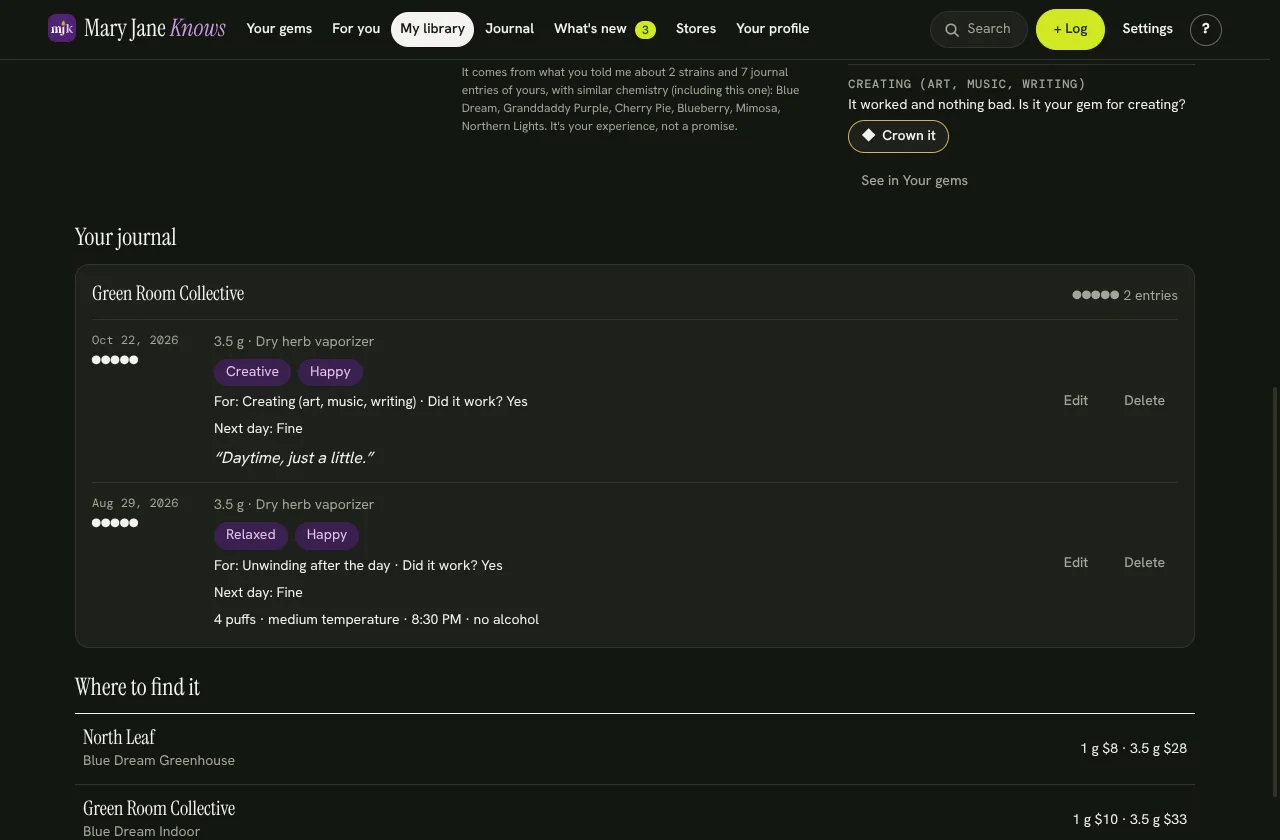This screenshot has width=1280, height=840.
Task: Delete the Aug 29, 2026 journal entry
Action: click(1144, 563)
